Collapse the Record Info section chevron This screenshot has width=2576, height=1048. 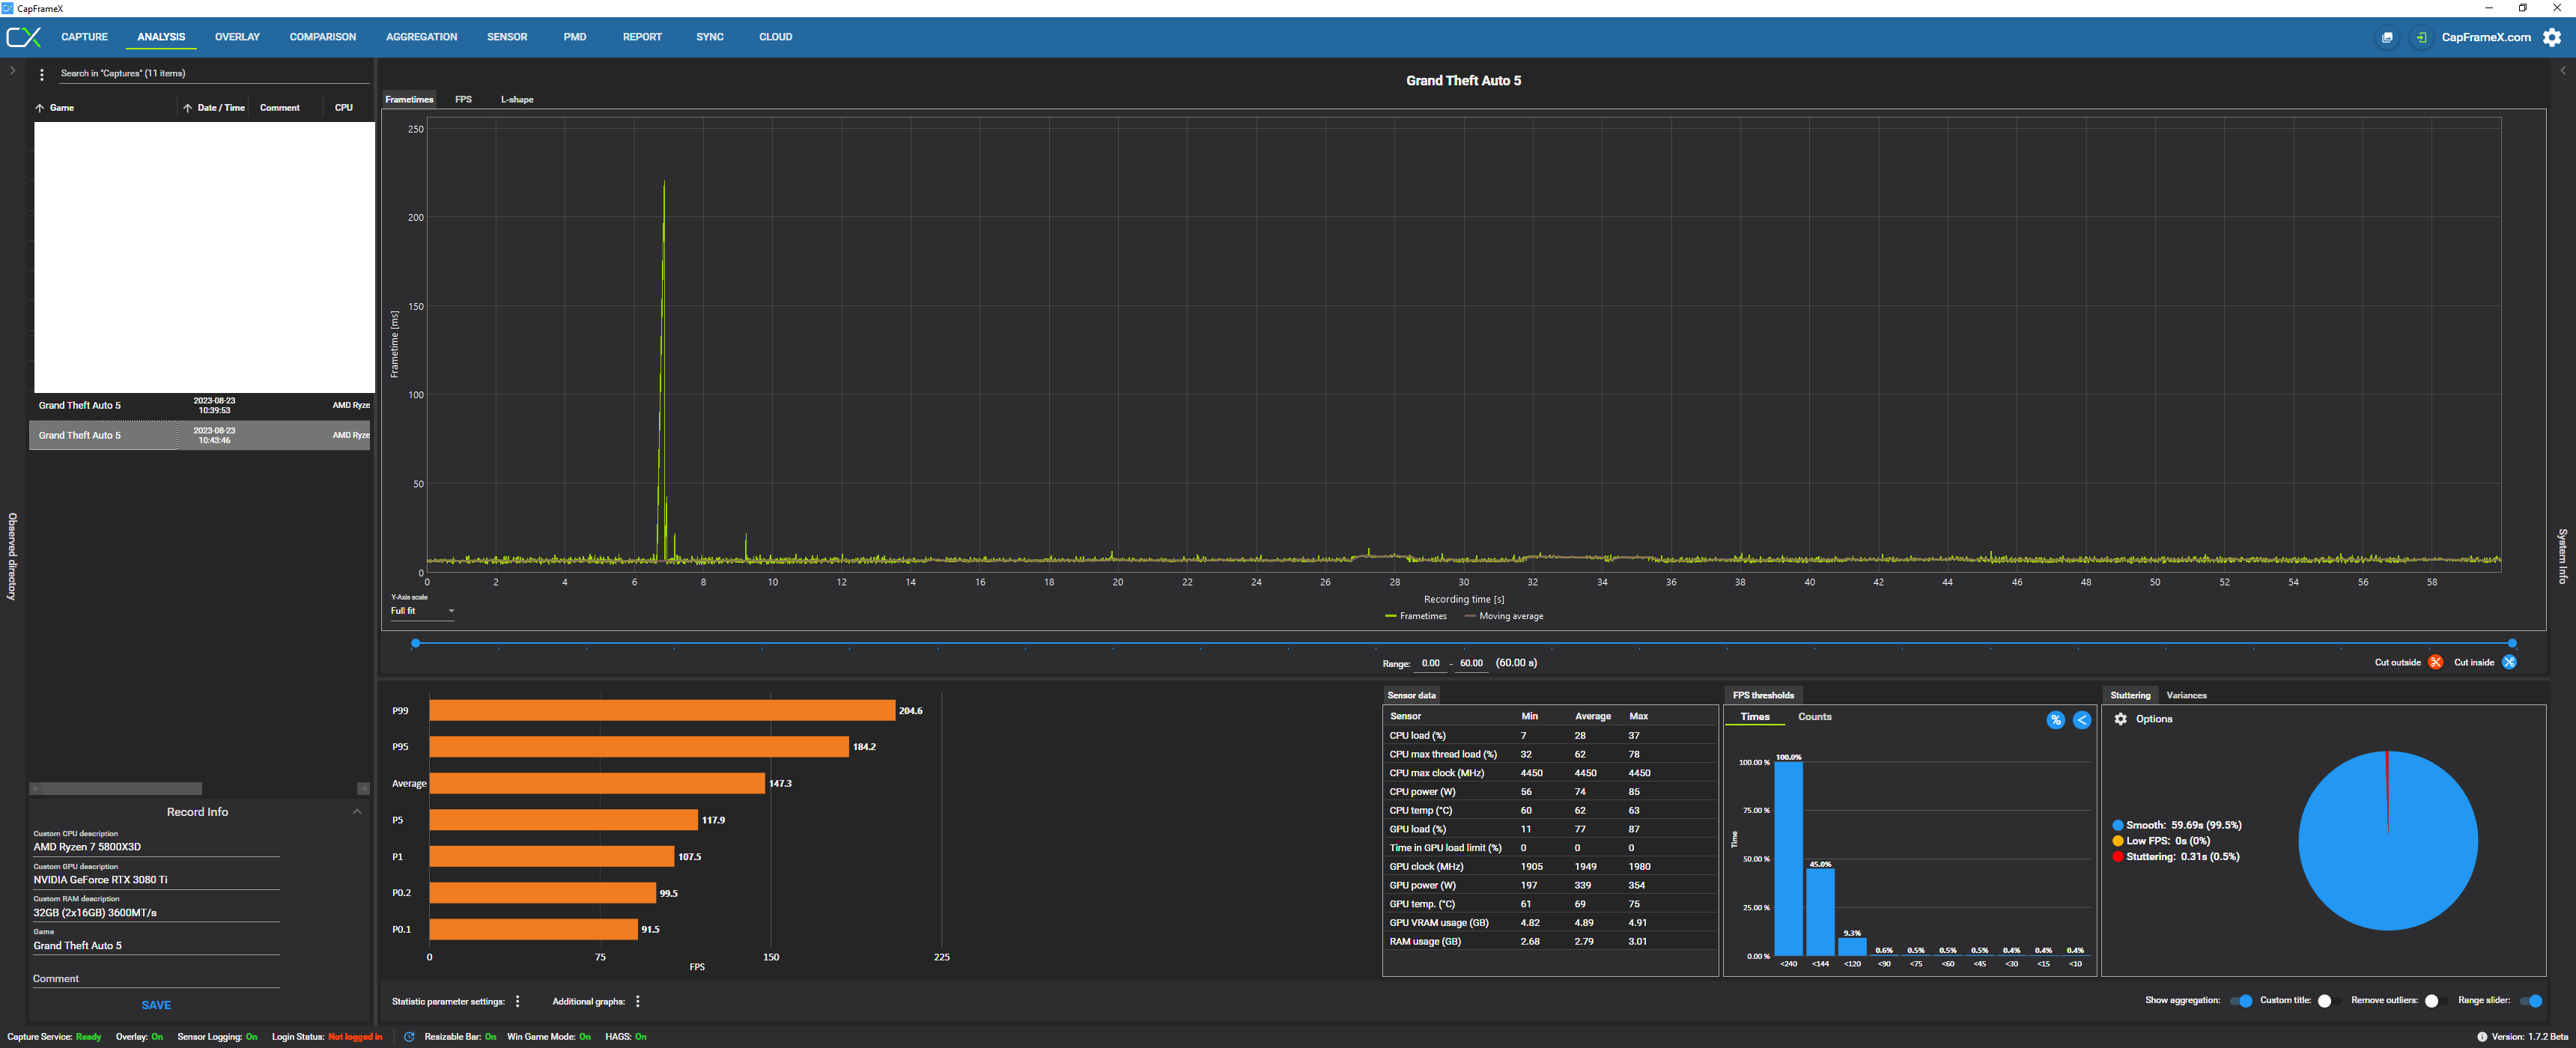[x=357, y=812]
